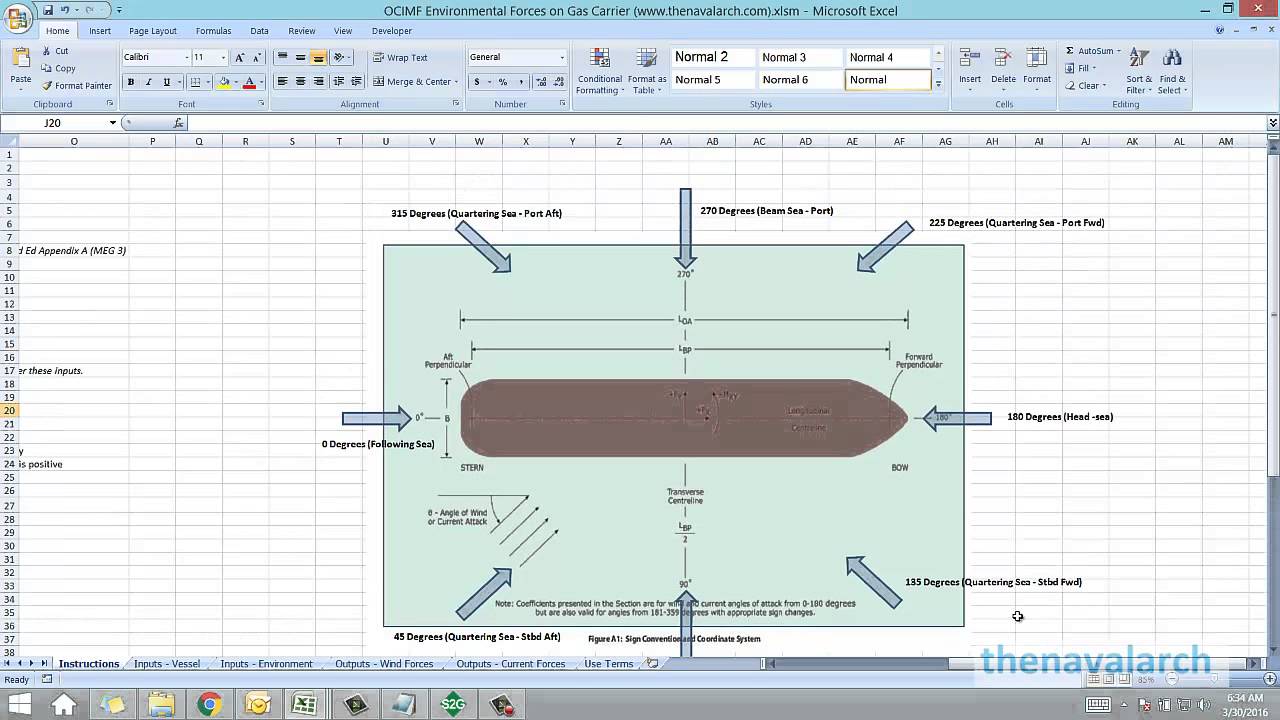
Task: Open Find & Select menu
Action: 1173,70
